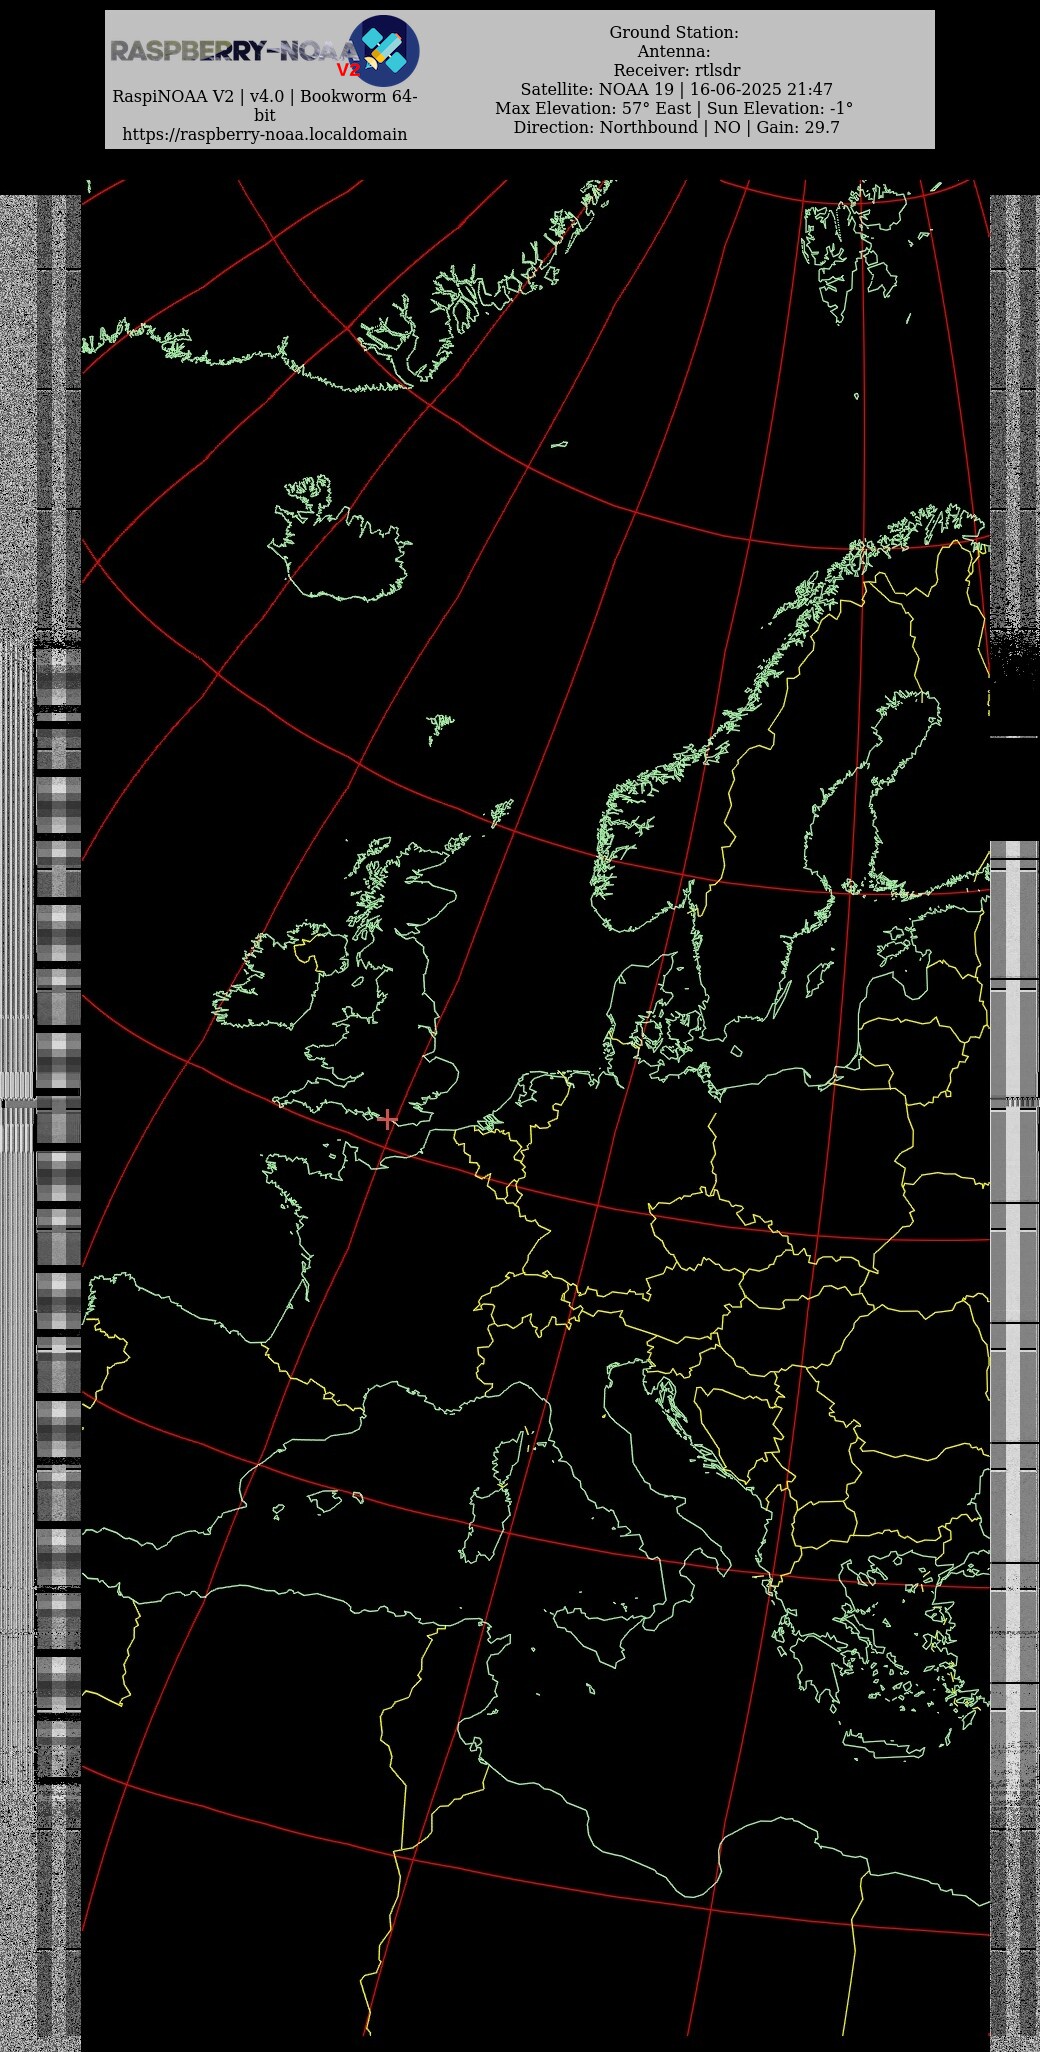Click 'Direction: Northbound | NO | Gain: 29.7' line
The width and height of the screenshot is (1040, 2052).
pyautogui.click(x=677, y=127)
